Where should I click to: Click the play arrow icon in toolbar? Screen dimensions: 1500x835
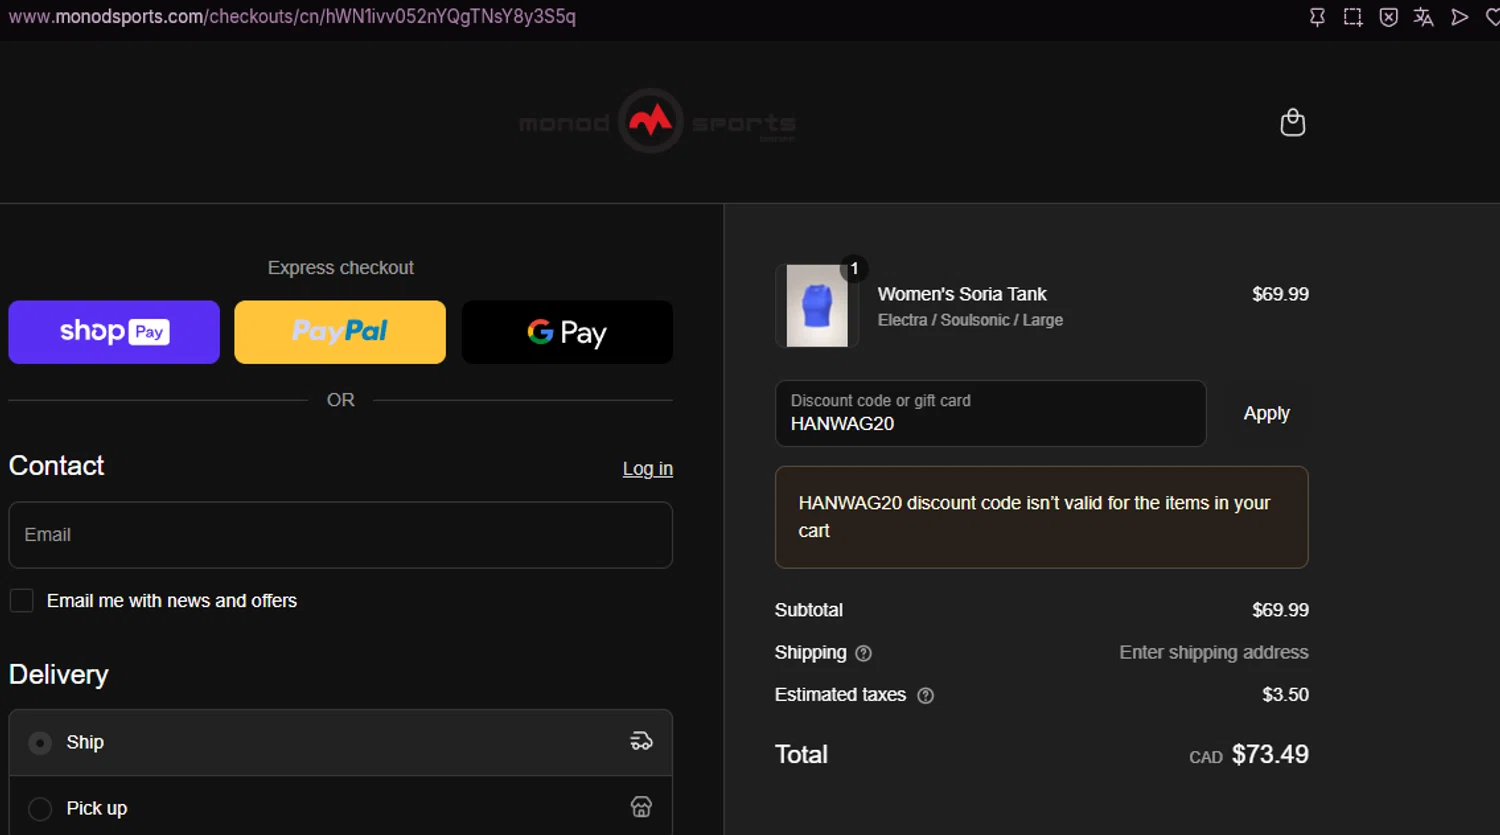point(1460,17)
